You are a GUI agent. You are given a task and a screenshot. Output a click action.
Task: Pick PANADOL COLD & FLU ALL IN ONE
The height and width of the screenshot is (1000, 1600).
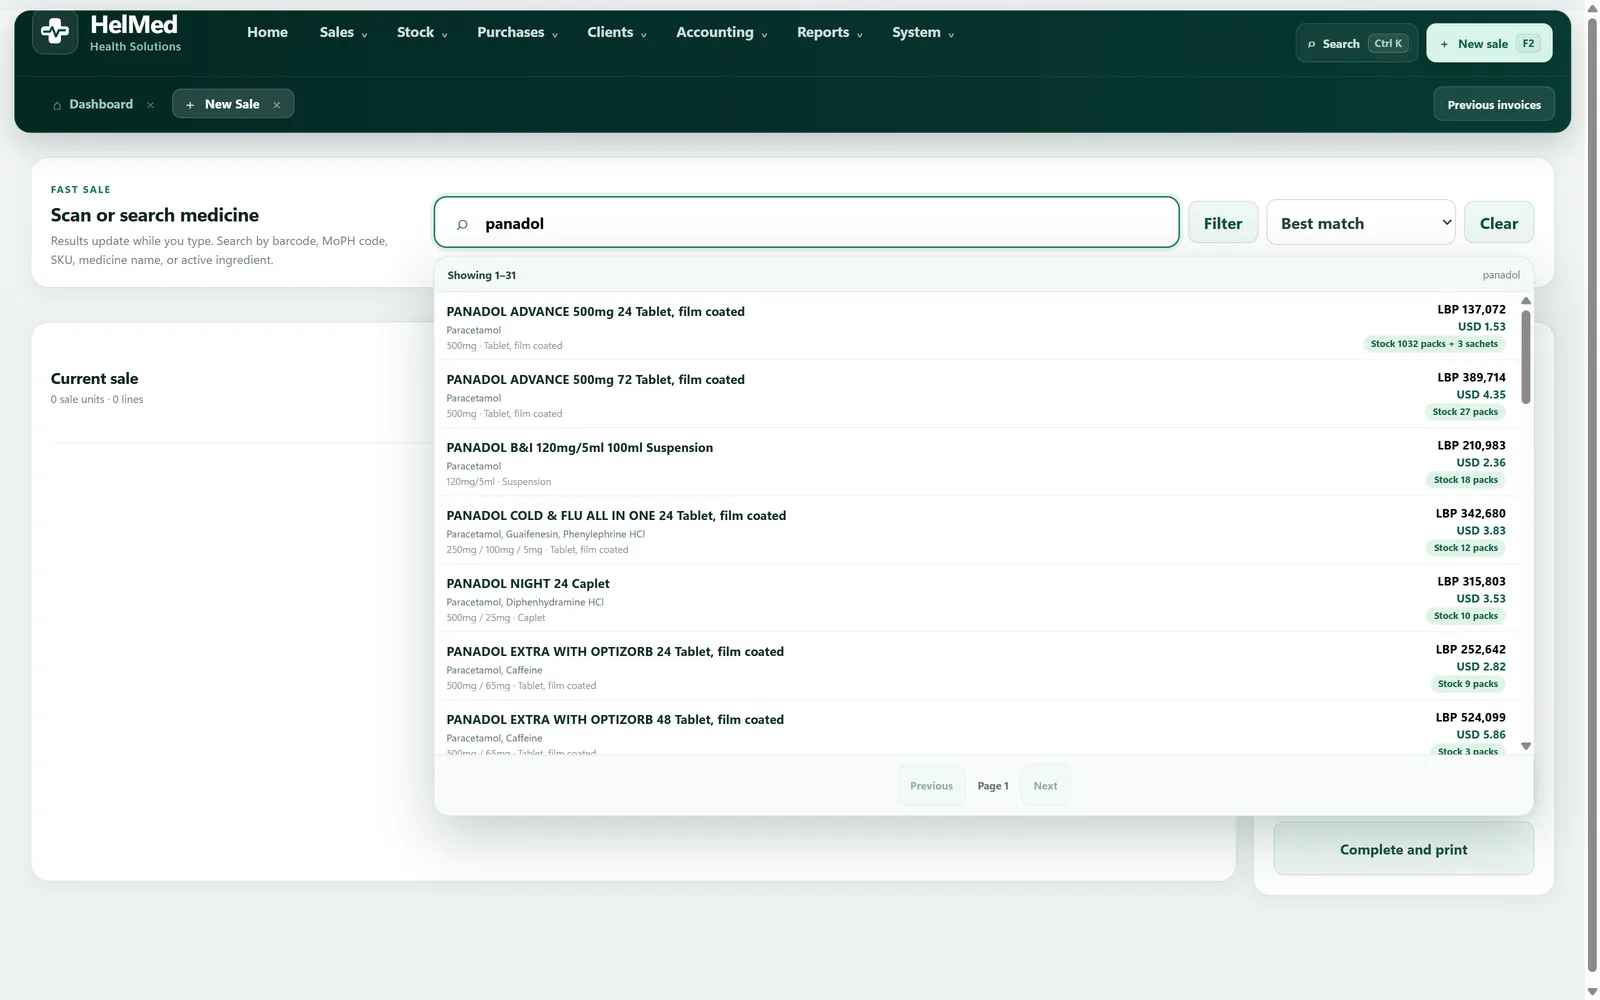point(976,530)
